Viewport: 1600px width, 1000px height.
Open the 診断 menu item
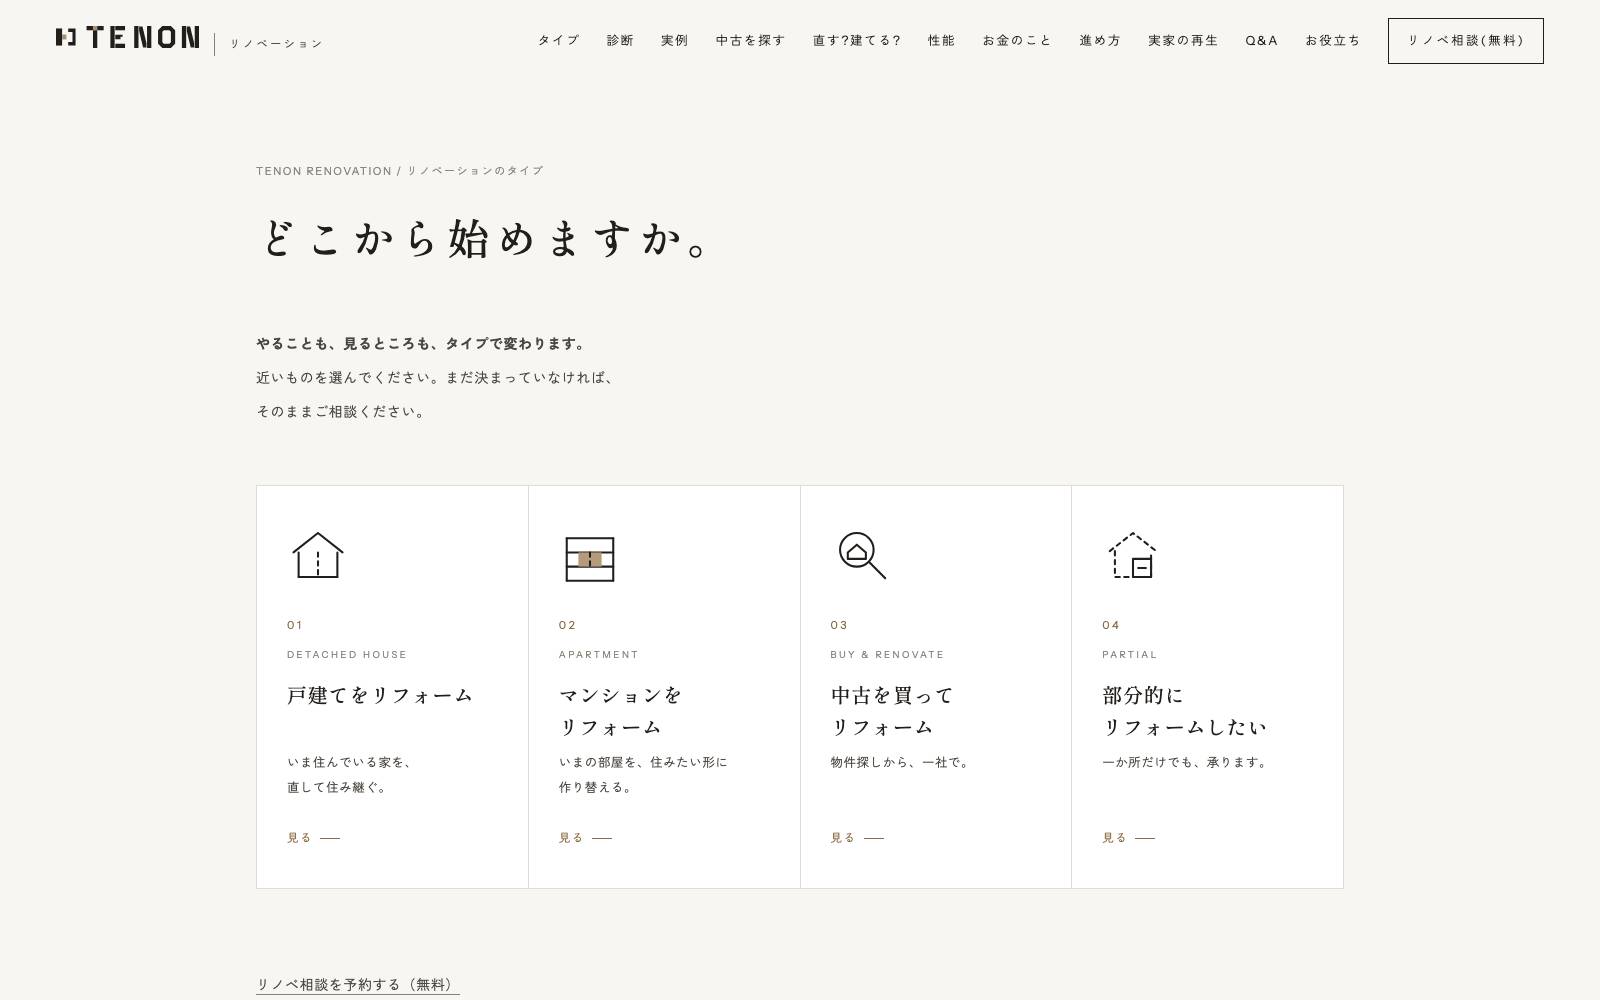620,41
